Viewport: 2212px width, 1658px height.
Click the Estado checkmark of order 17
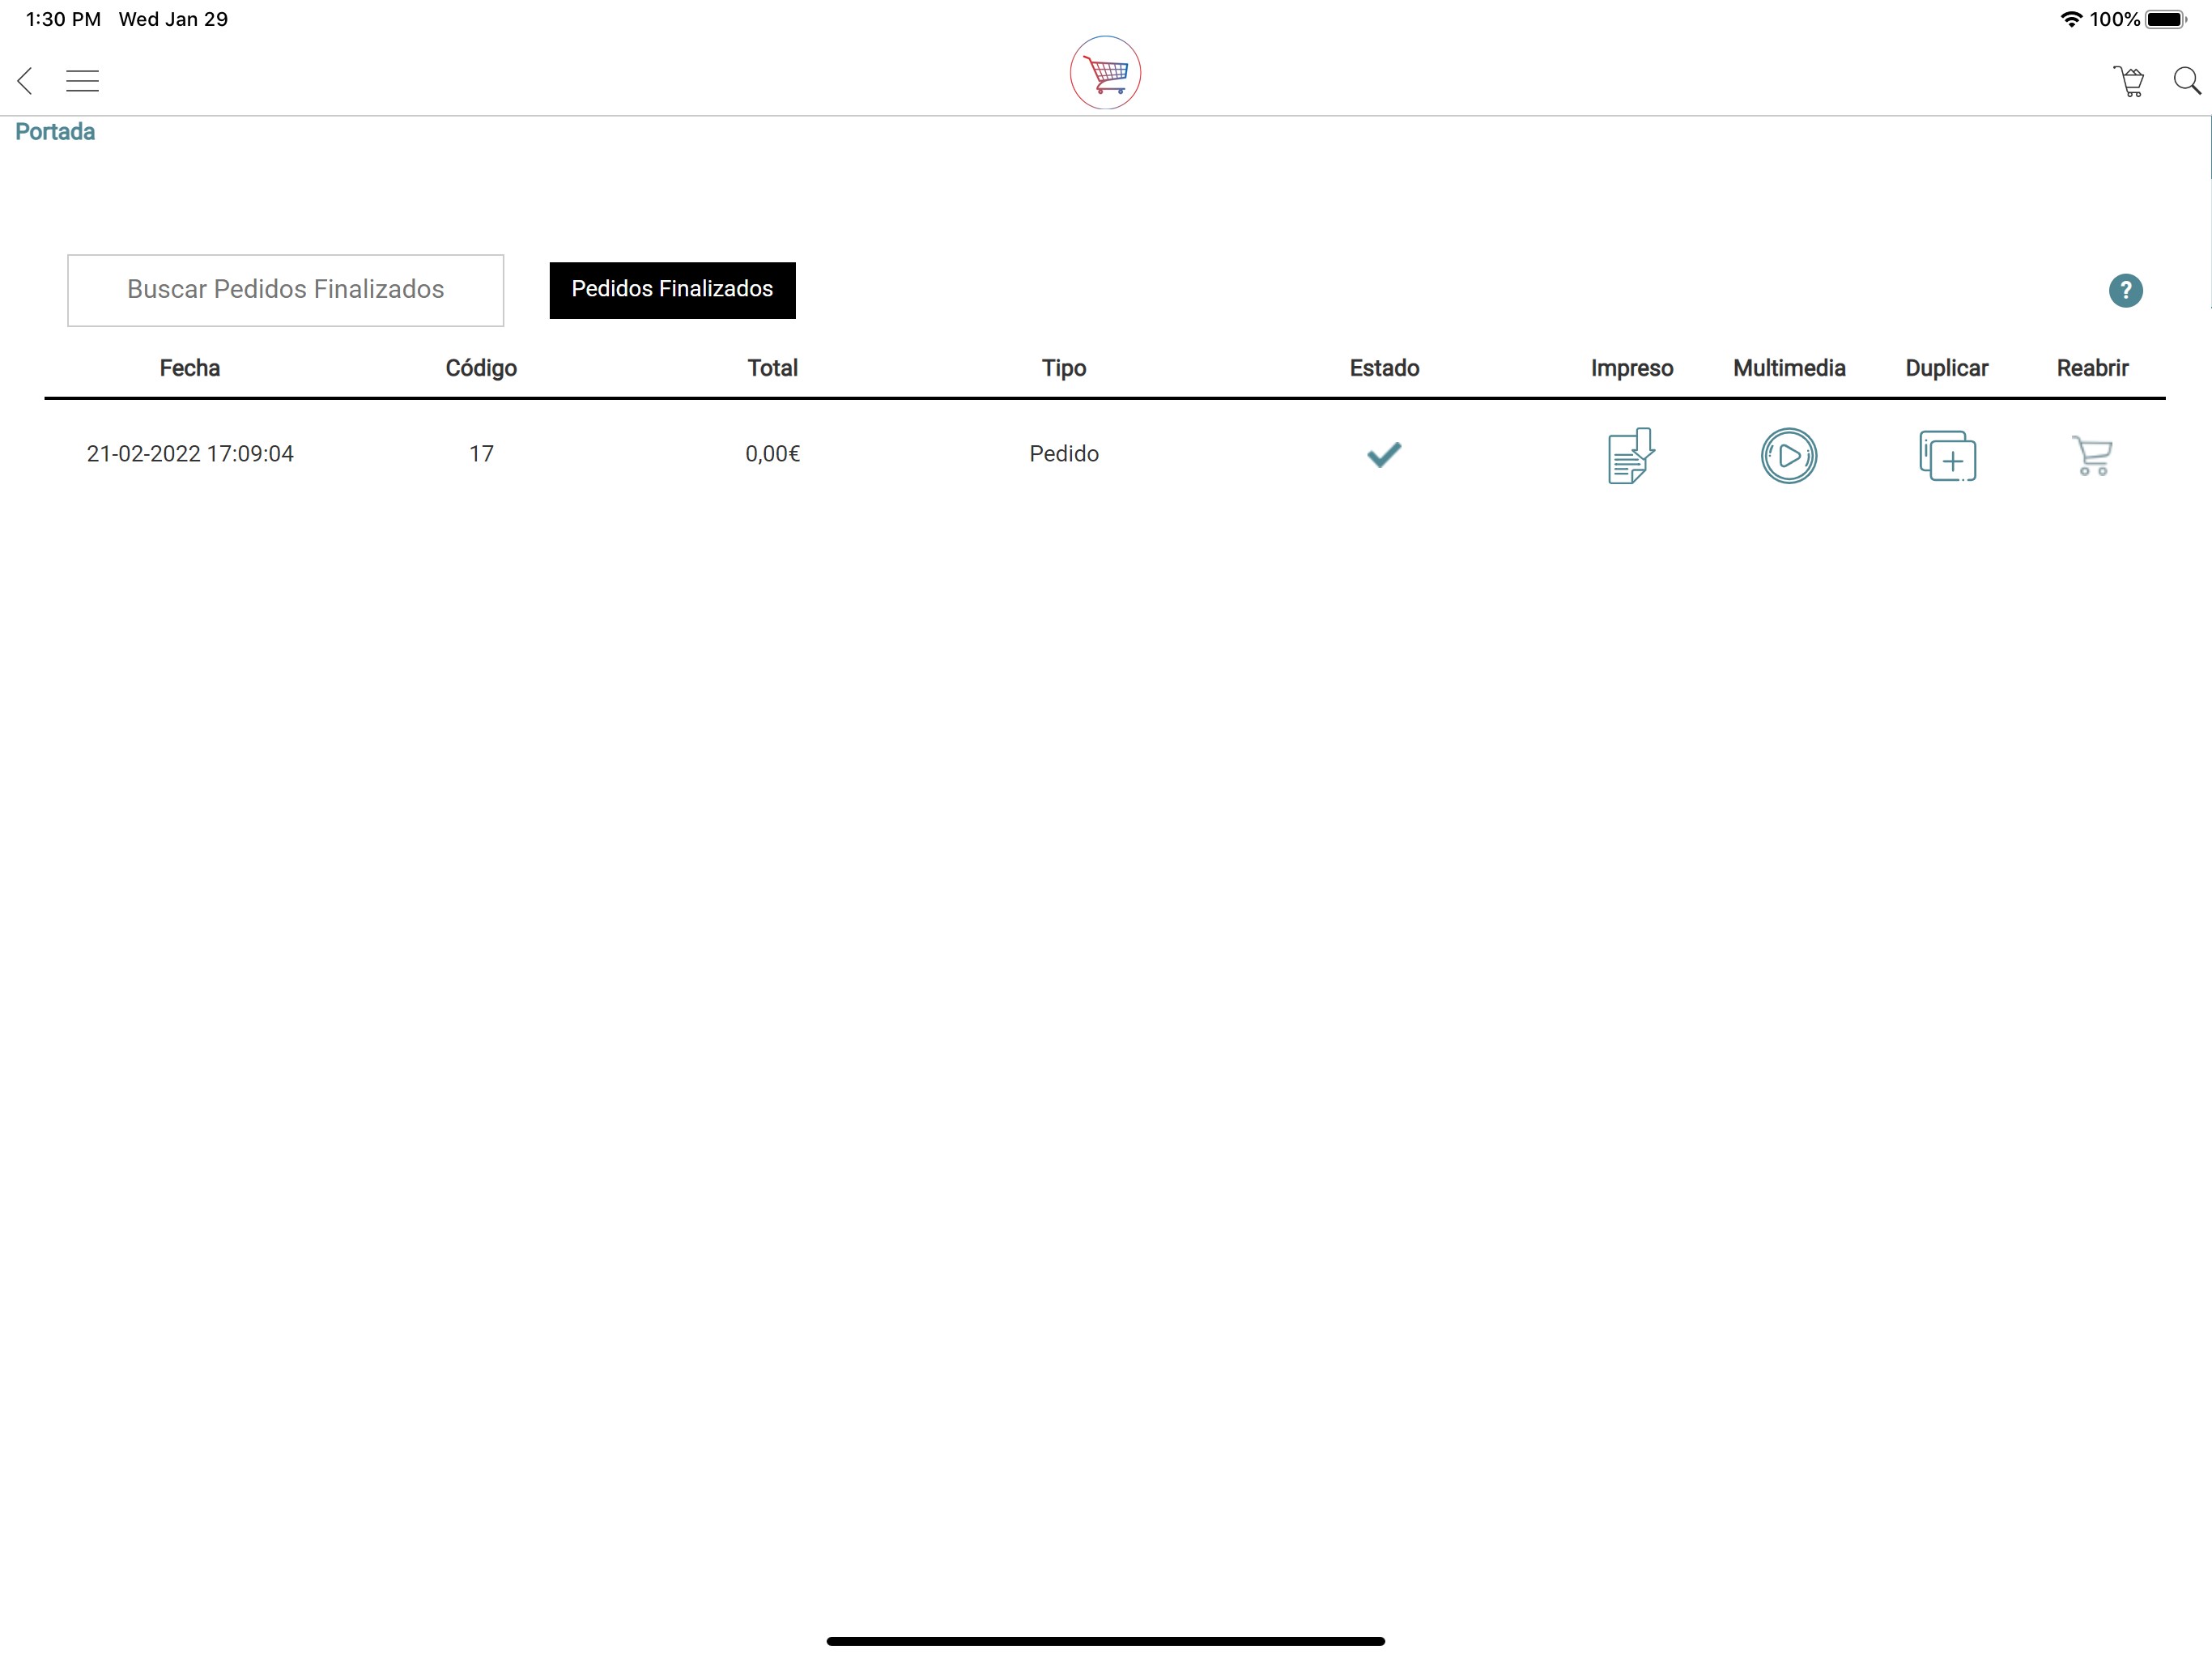click(1384, 455)
